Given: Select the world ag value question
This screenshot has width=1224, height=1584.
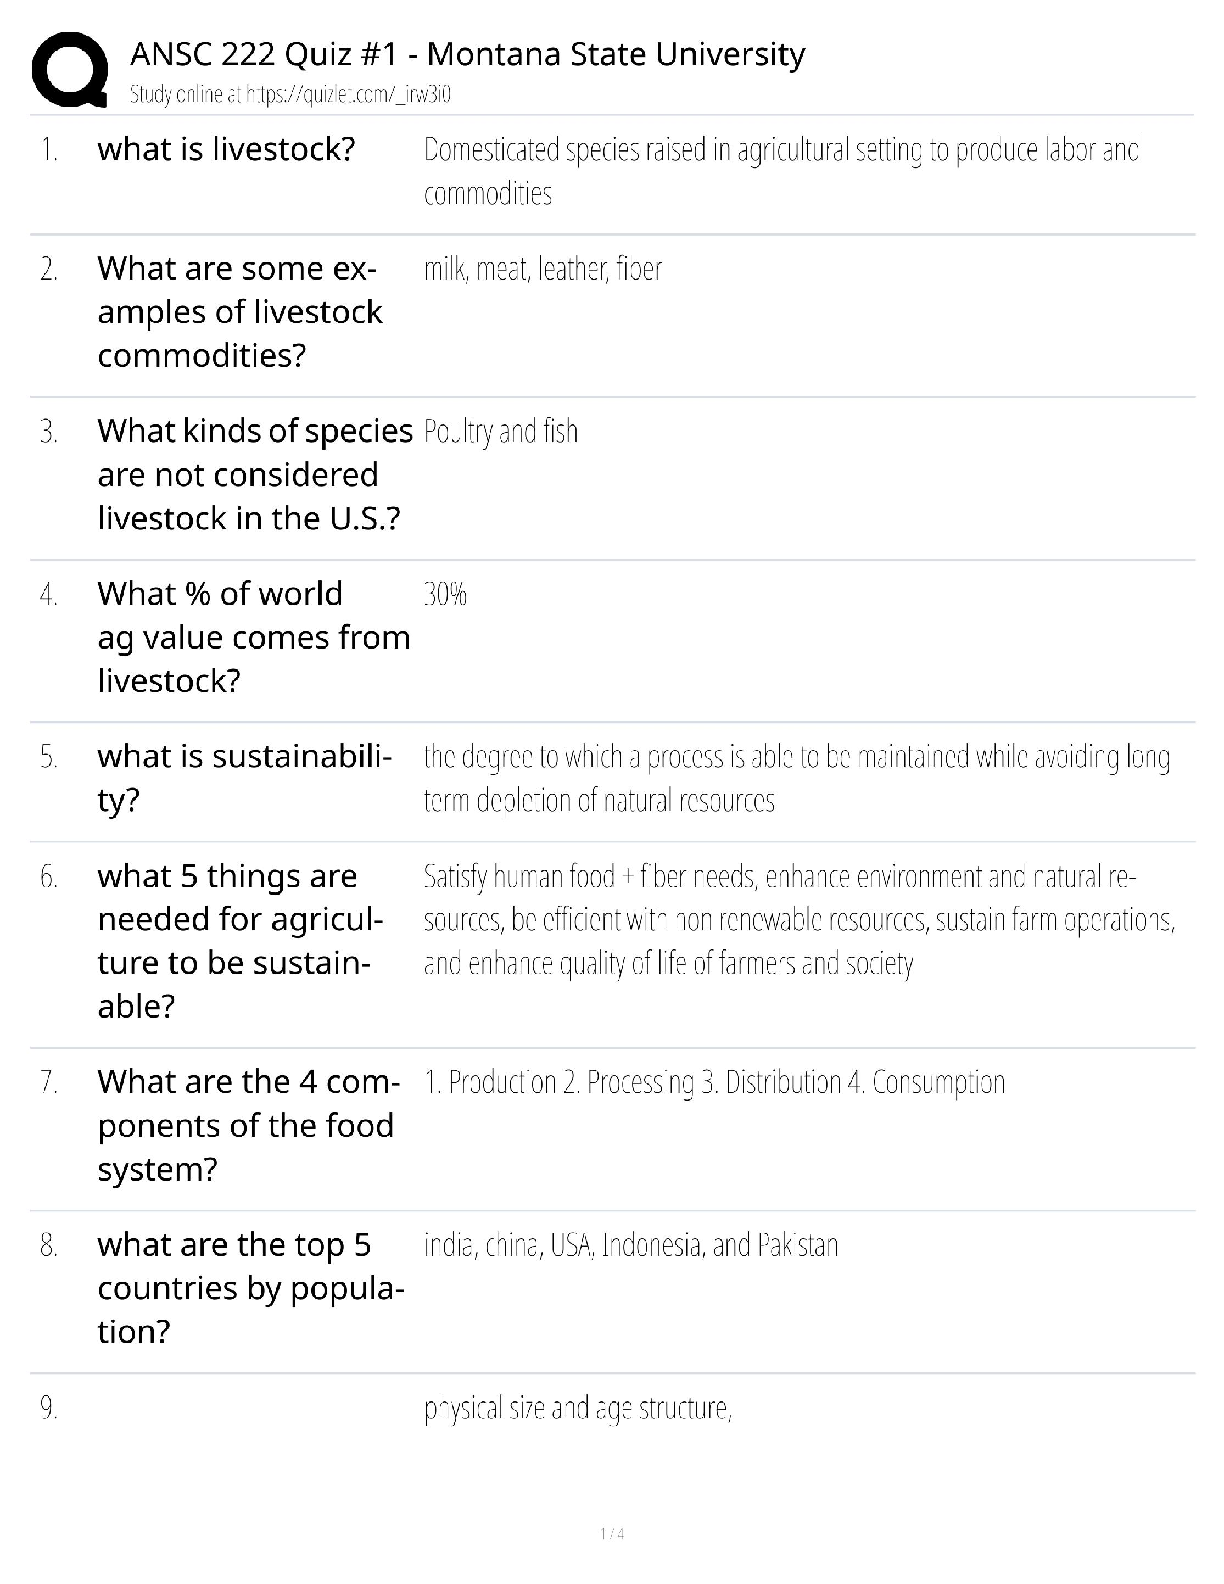Looking at the screenshot, I should coord(253,637).
